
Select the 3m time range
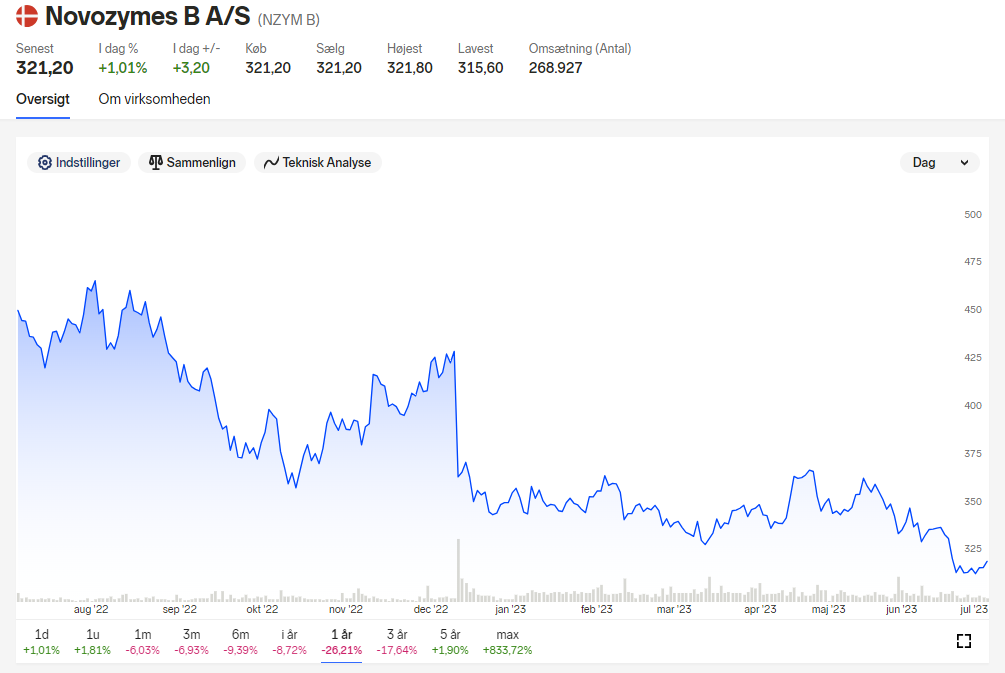pos(191,642)
